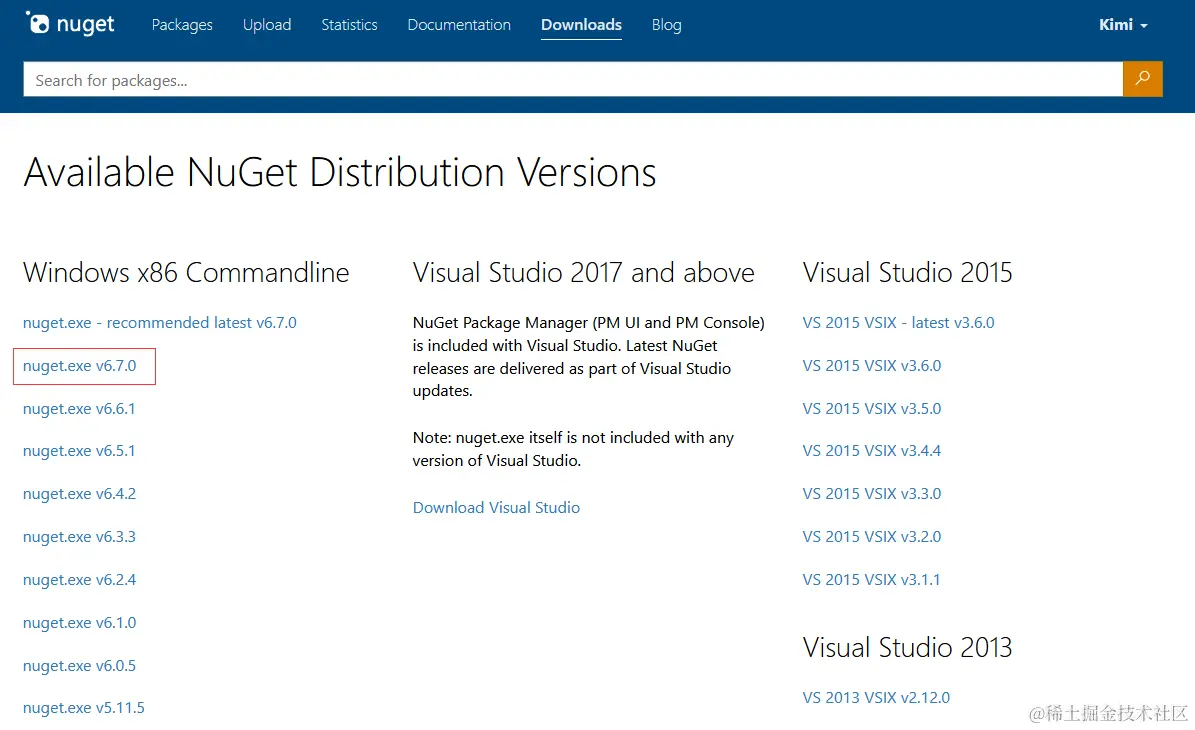The image size is (1195, 730).
Task: Click the Available NuGet Distribution Versions heading
Action: (x=340, y=172)
